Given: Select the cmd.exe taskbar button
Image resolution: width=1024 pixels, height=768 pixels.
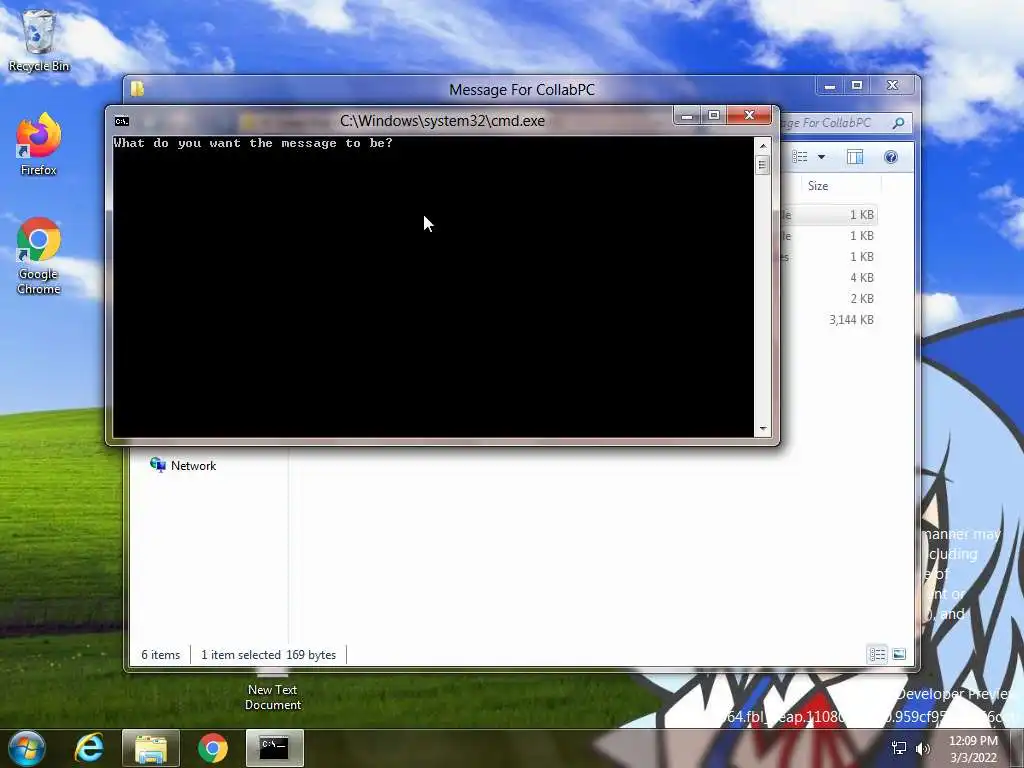Looking at the screenshot, I should (x=274, y=748).
